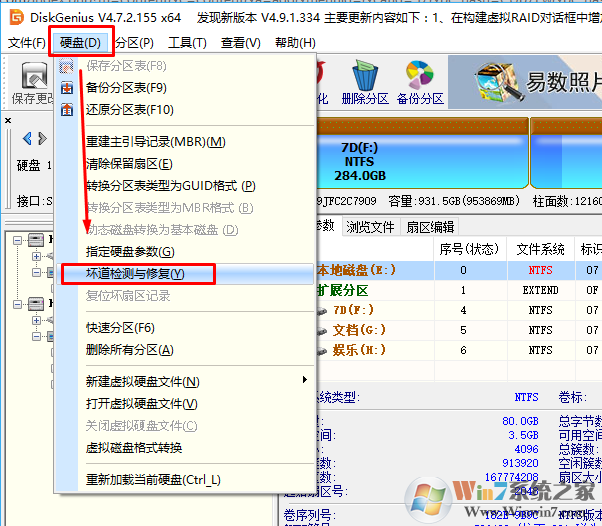
Task: Click the red NTFS cell in row 0
Action: click(540, 271)
